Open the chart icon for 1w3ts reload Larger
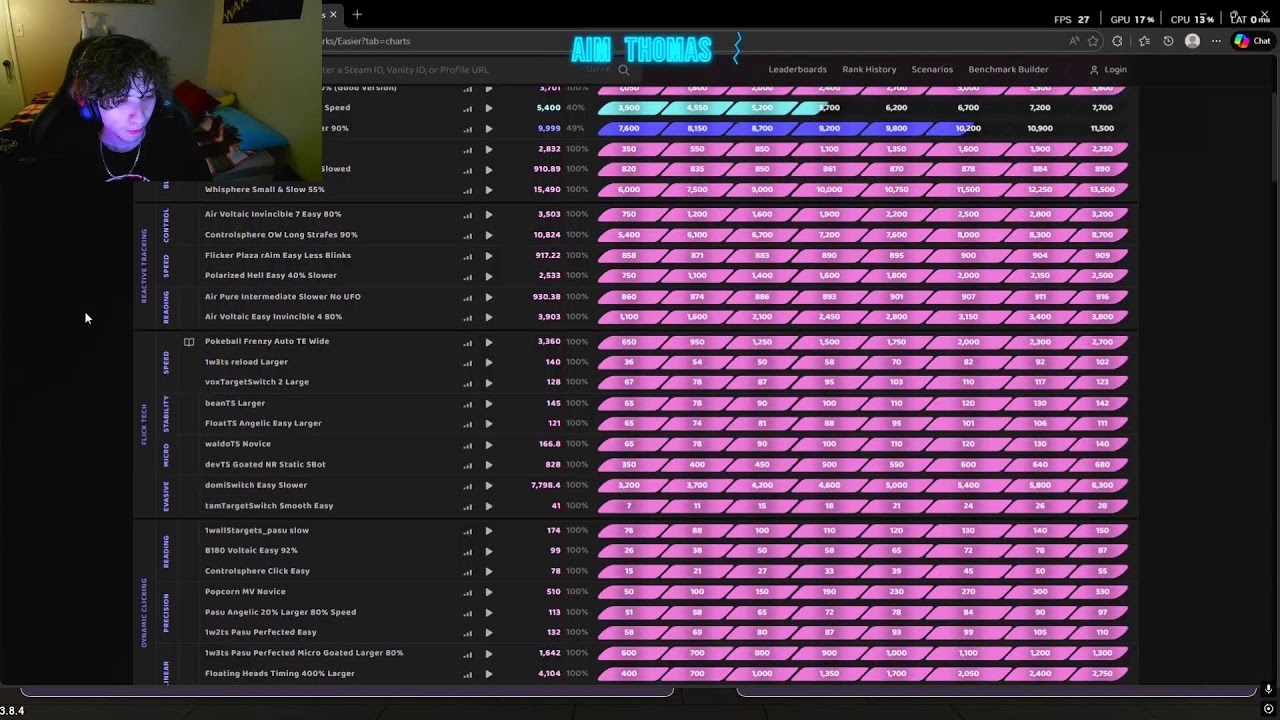 pyautogui.click(x=468, y=362)
